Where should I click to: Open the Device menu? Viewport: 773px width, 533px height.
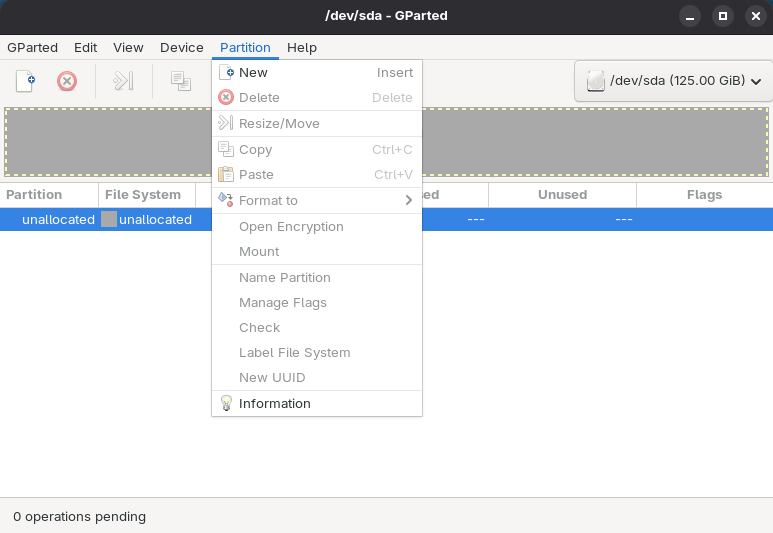coord(181,48)
